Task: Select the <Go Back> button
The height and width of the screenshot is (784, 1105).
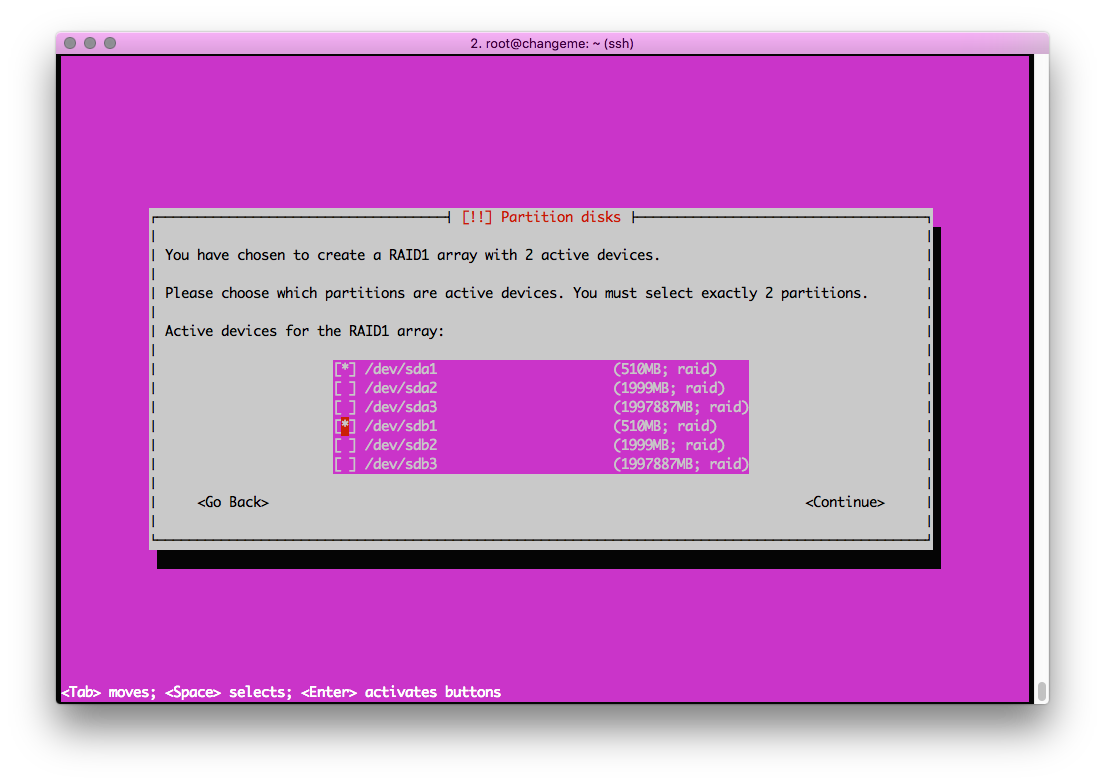Action: pyautogui.click(x=233, y=502)
